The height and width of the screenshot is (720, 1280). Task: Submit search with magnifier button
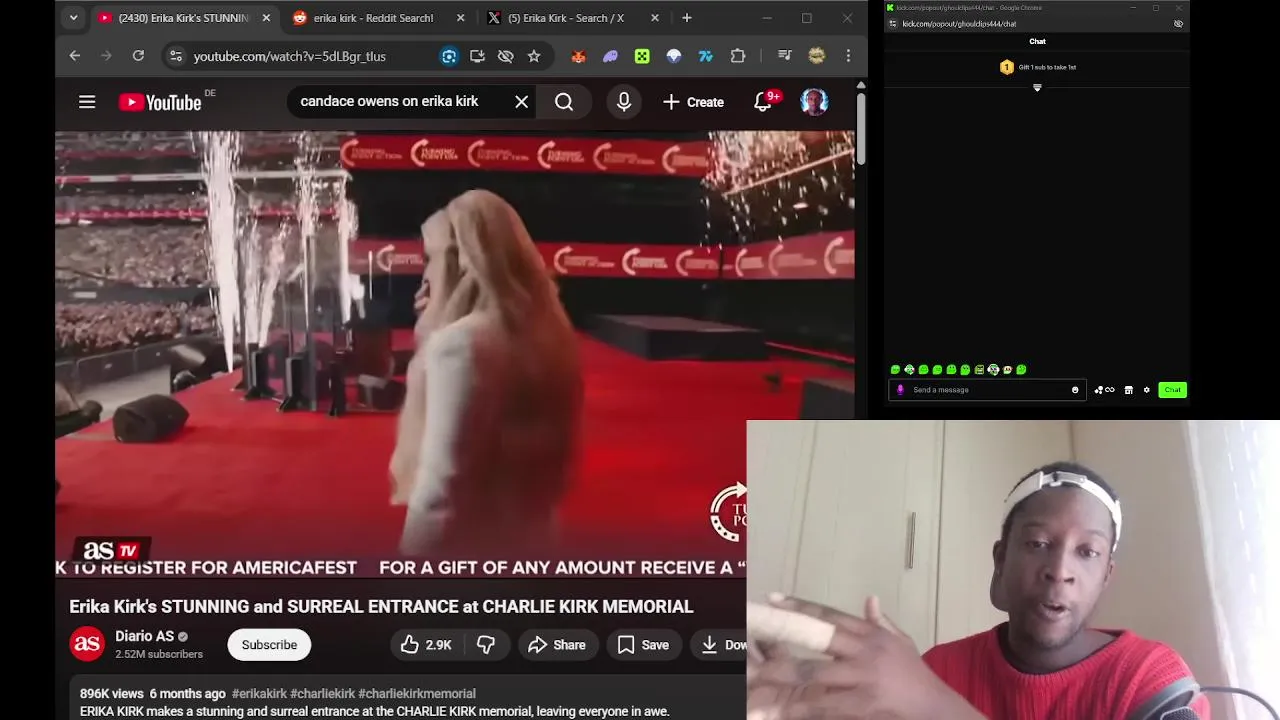point(564,102)
